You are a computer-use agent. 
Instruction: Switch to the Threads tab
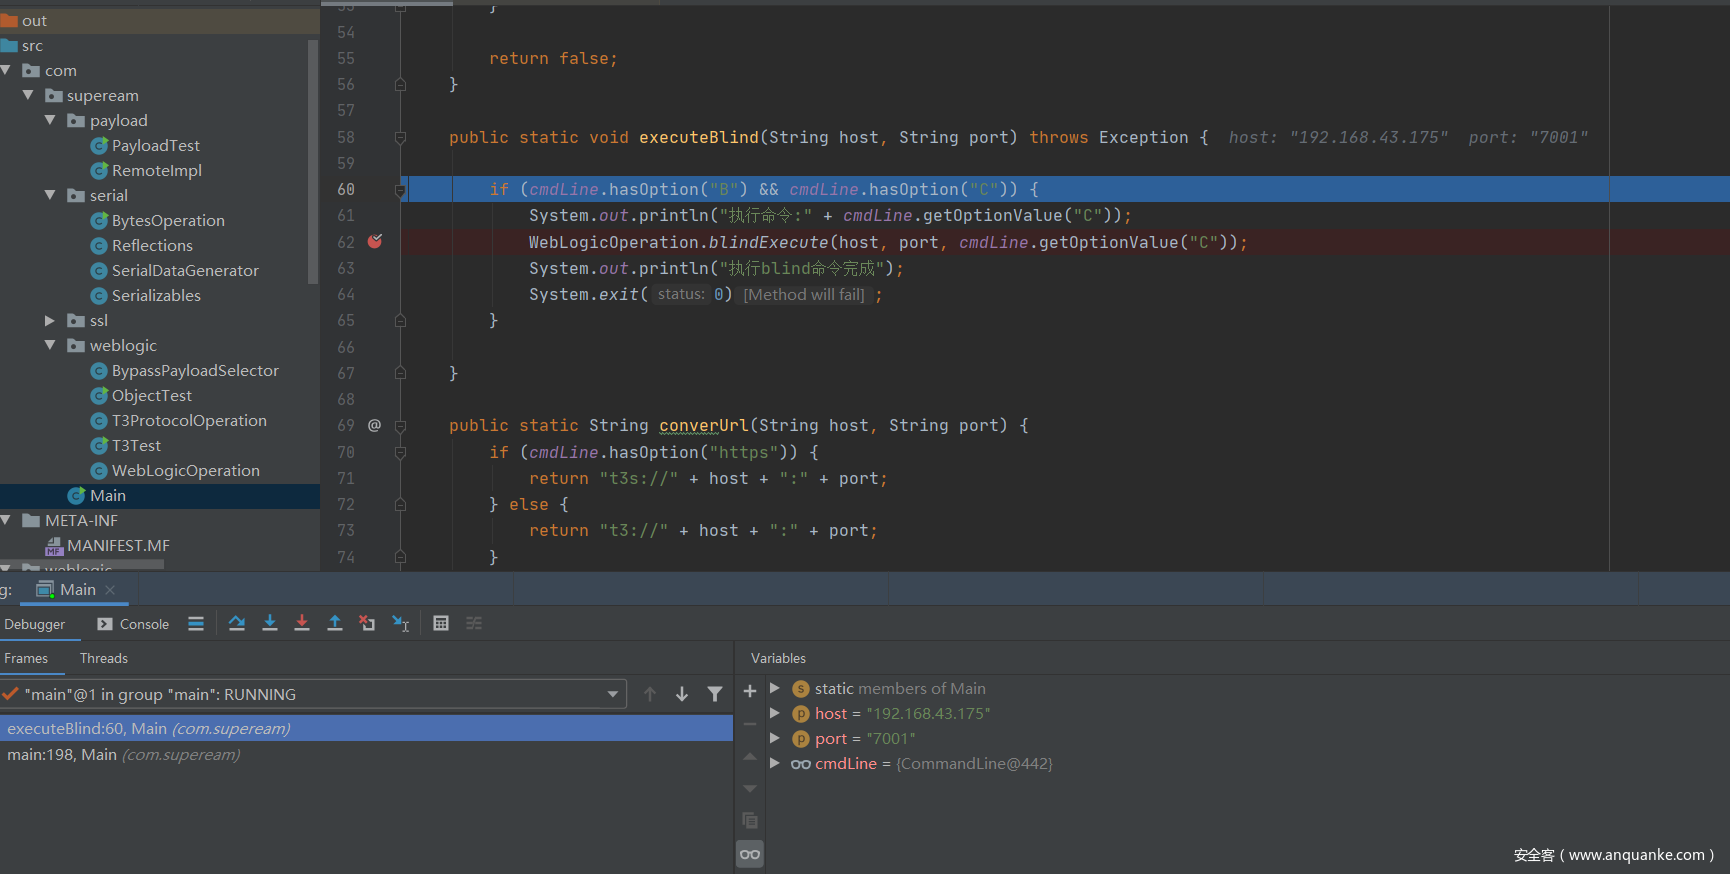coord(104,658)
